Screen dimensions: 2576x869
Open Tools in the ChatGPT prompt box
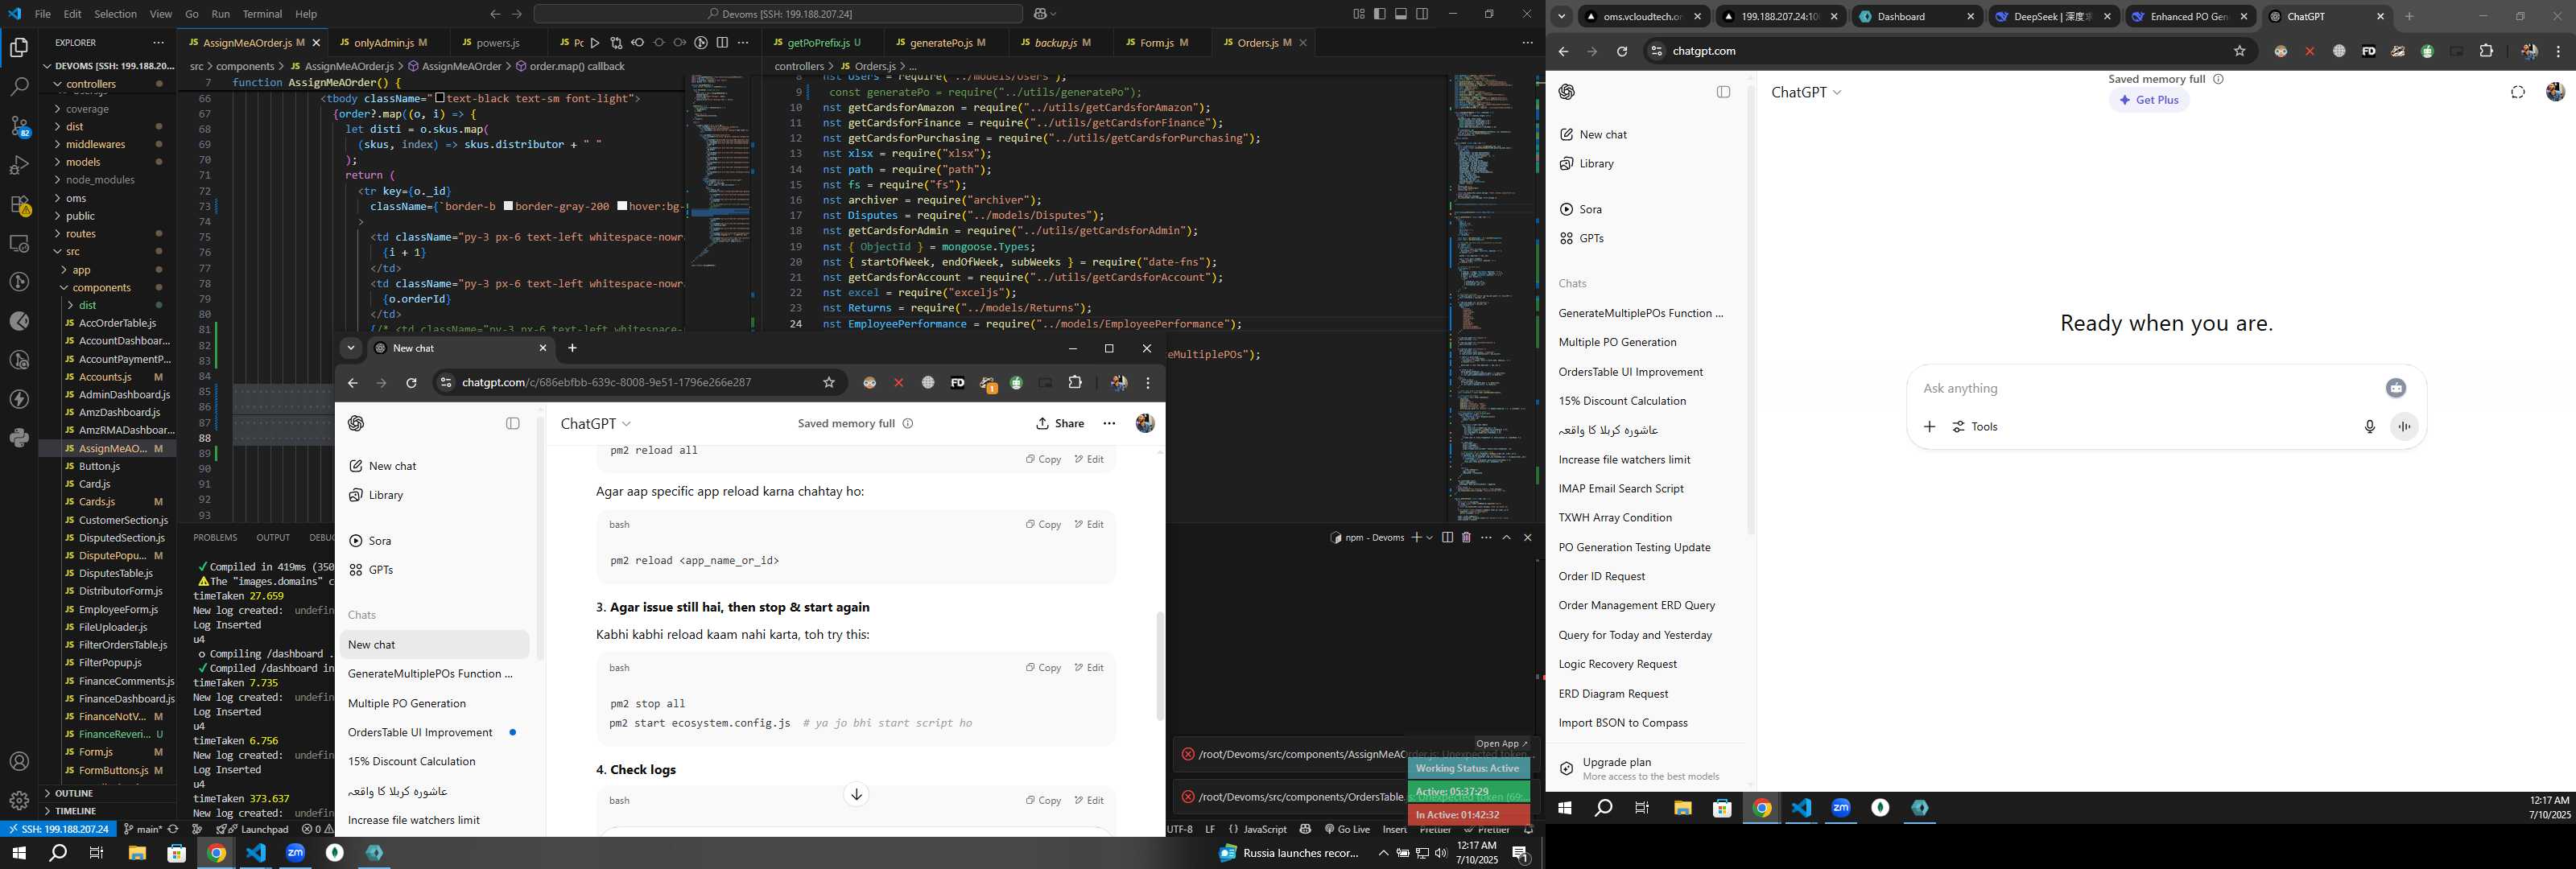click(x=1975, y=427)
